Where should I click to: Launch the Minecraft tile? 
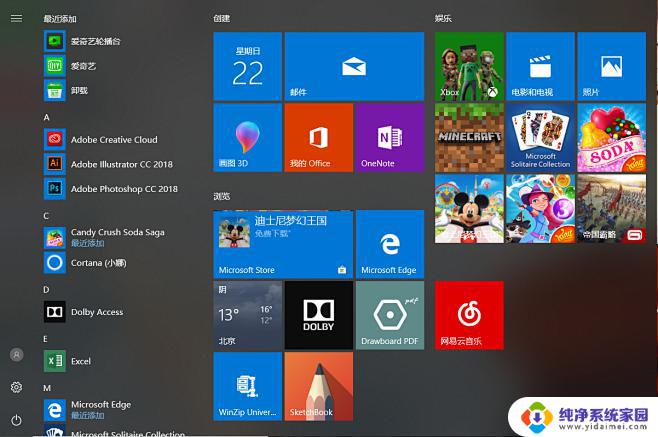[469, 138]
